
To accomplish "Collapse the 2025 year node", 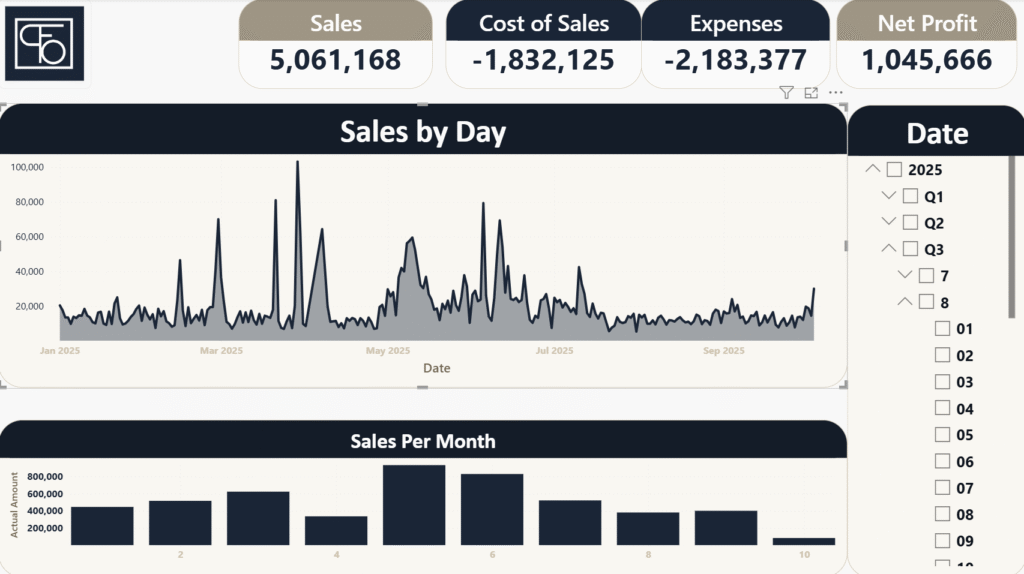I will pos(872,170).
